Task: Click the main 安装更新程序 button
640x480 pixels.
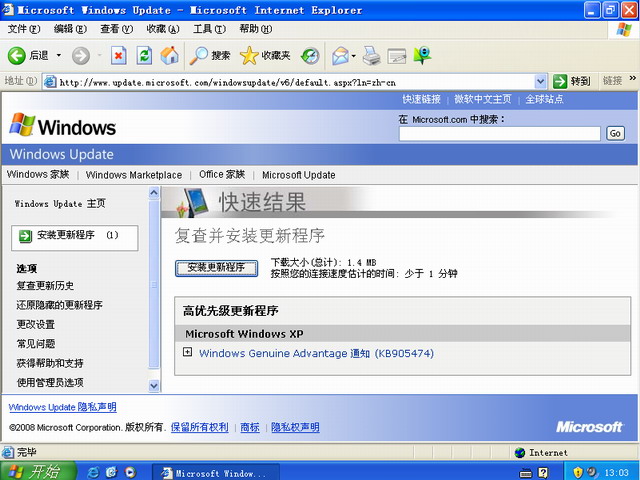Action: pyautogui.click(x=216, y=268)
